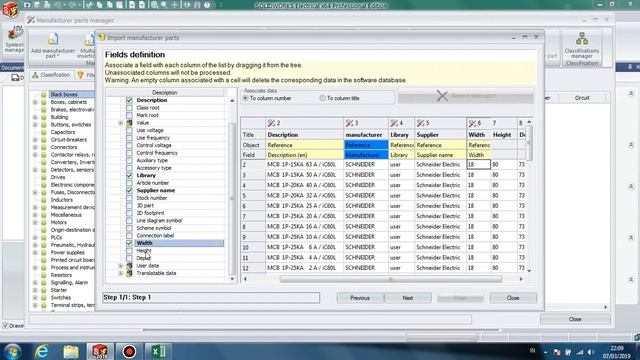
Task: Select Article number field in tree
Action: [153, 183]
